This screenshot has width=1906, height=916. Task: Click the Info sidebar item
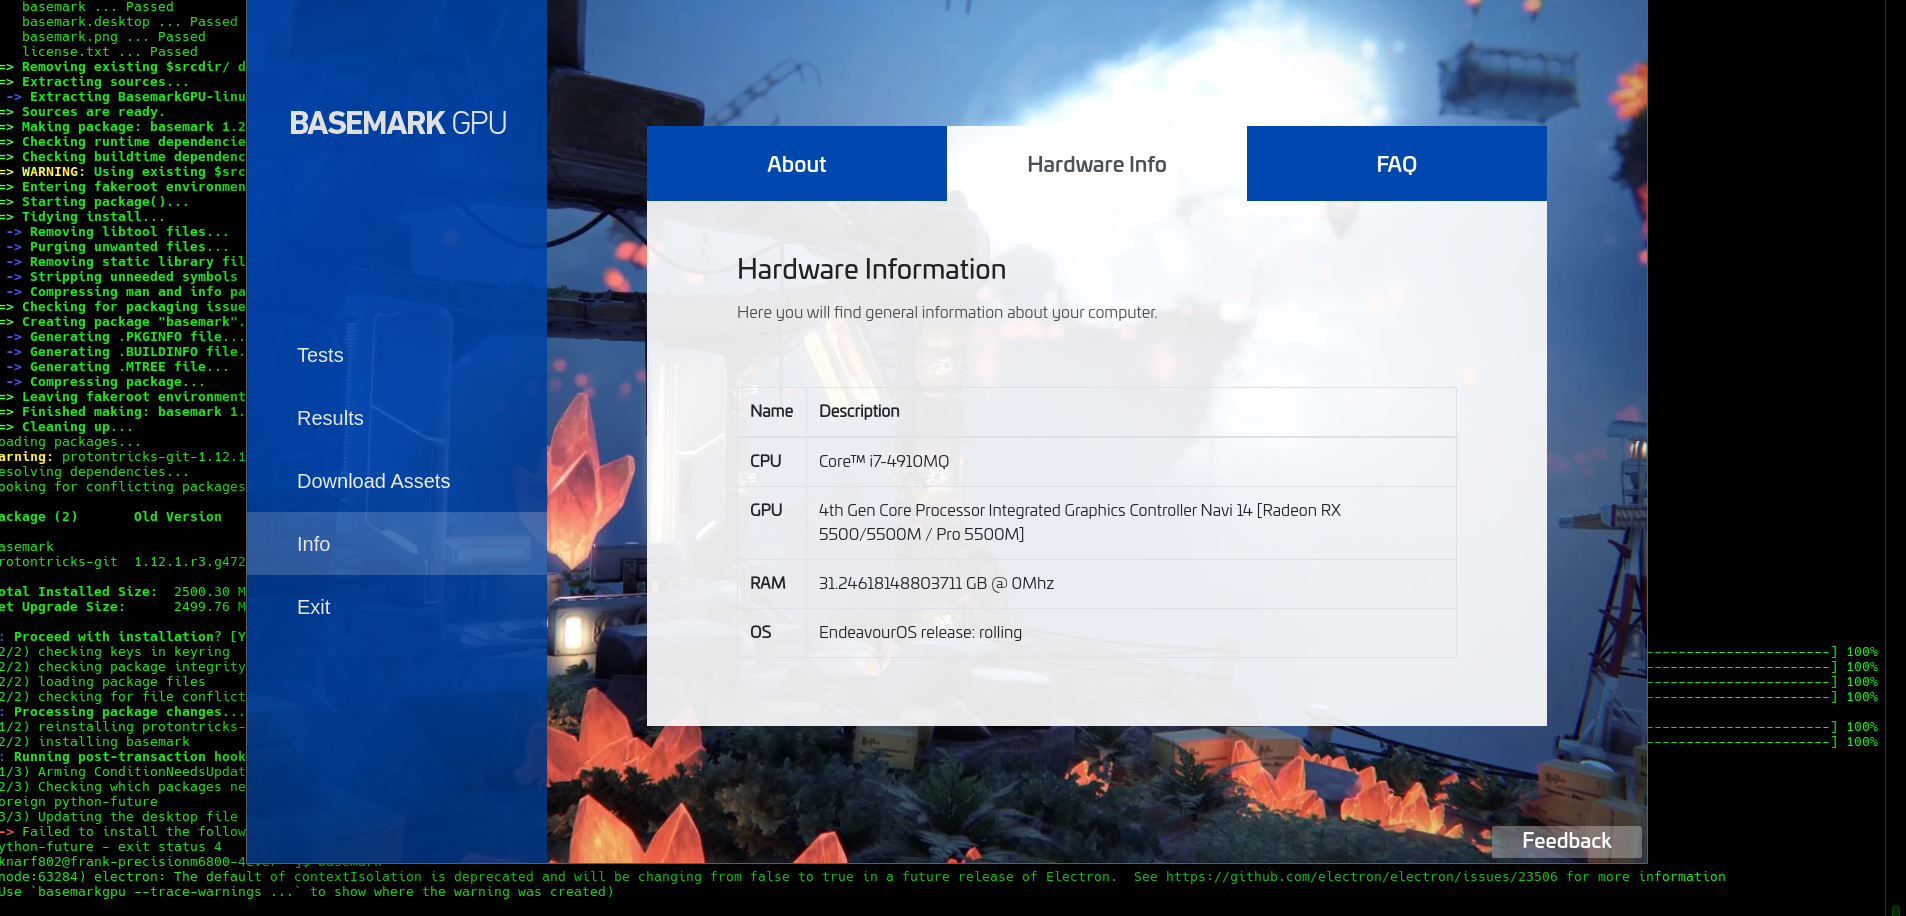point(313,544)
